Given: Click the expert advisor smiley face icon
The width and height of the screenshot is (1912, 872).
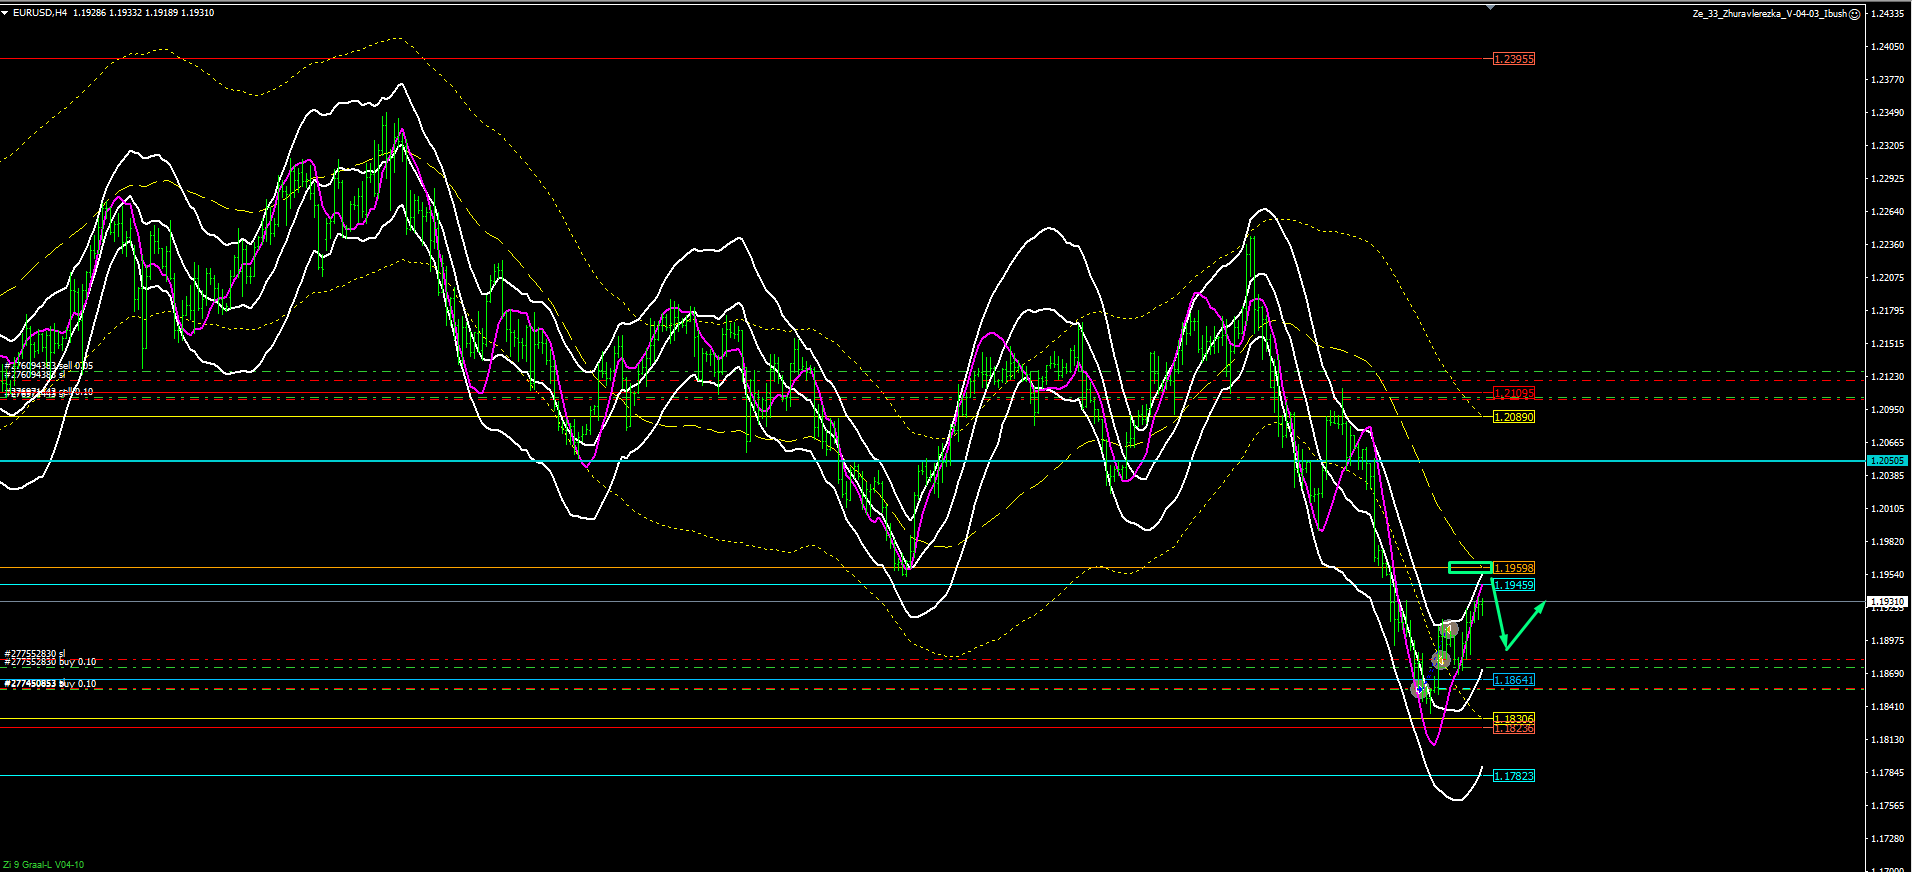Looking at the screenshot, I should point(1855,14).
